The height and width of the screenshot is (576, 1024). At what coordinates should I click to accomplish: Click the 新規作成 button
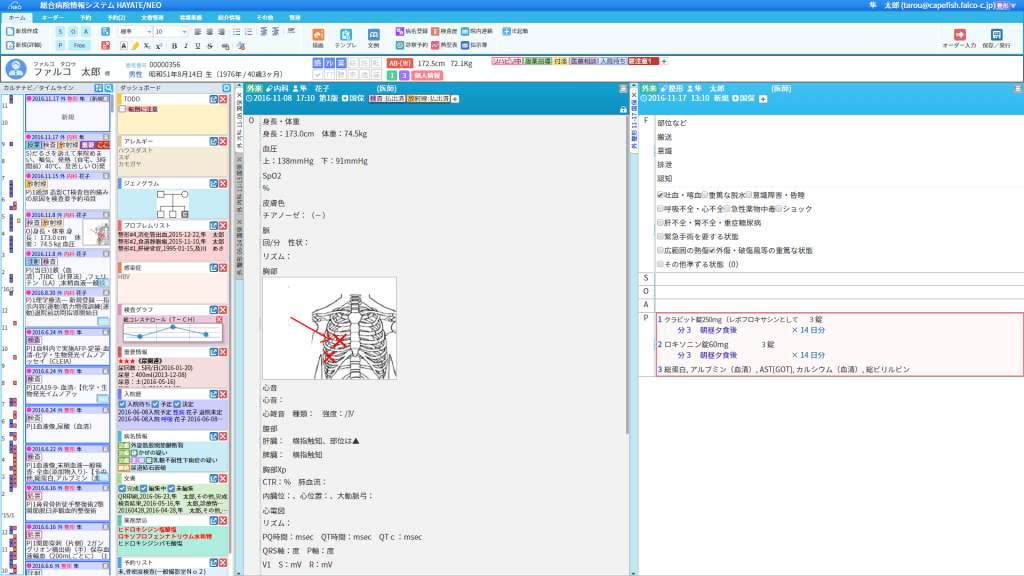point(23,31)
